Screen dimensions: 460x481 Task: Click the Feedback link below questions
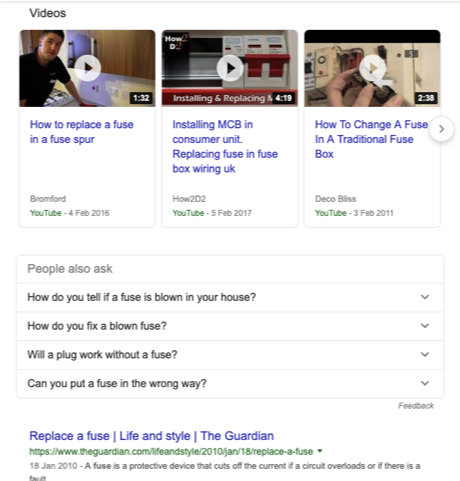pos(416,406)
